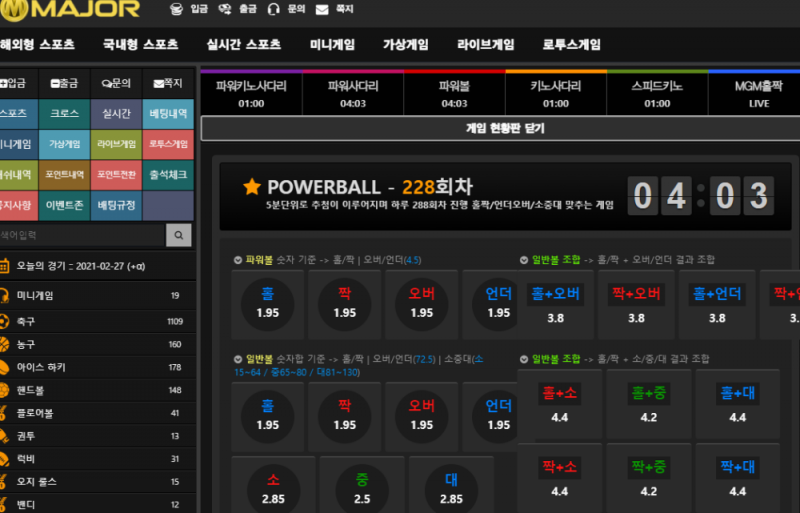
Task: Open 럭비 list row
Action: tap(97, 459)
